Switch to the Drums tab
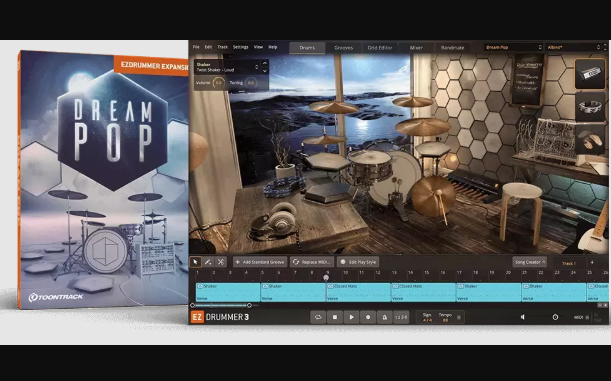Image resolution: width=611 pixels, height=381 pixels. click(x=307, y=48)
